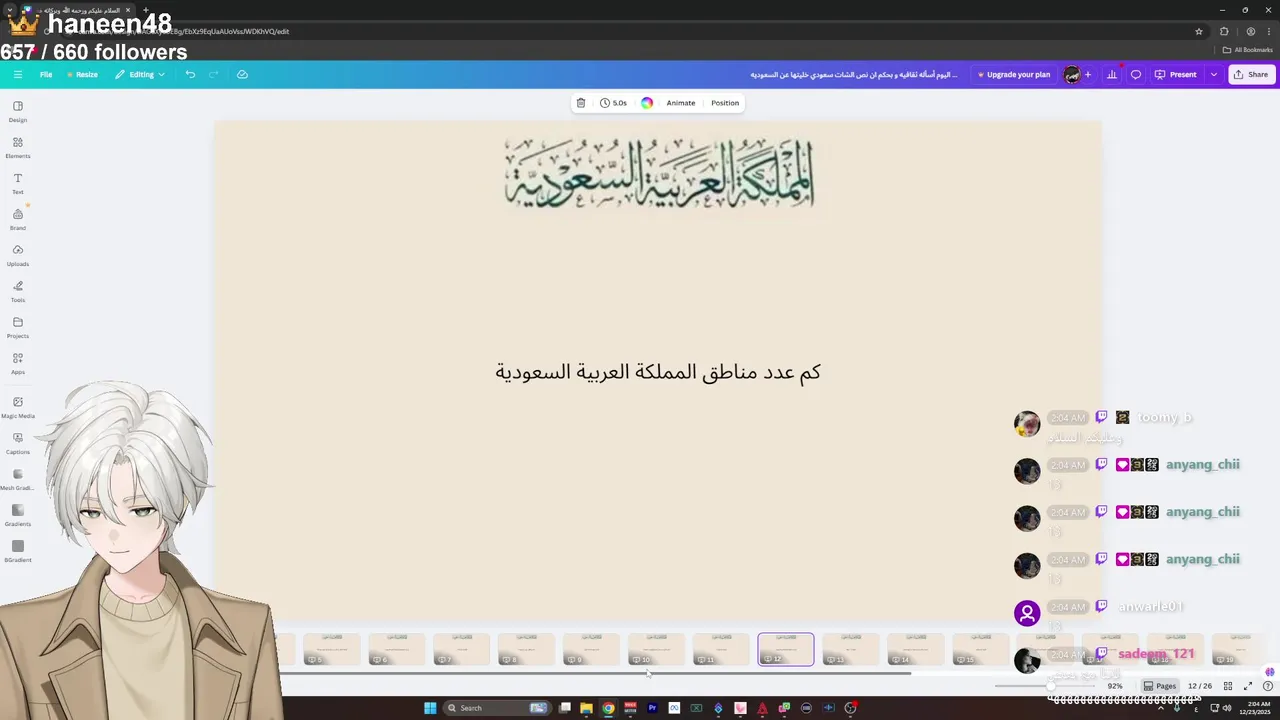Open the File menu
This screenshot has width=1280, height=720.
46,75
